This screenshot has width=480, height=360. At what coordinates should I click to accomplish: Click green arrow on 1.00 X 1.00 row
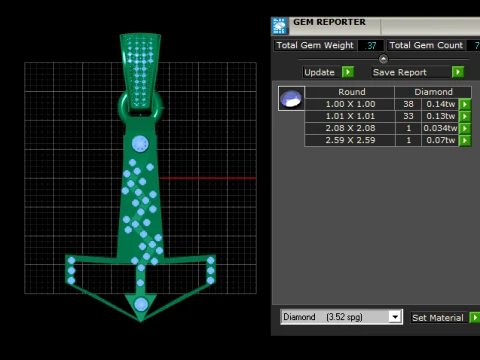click(465, 104)
